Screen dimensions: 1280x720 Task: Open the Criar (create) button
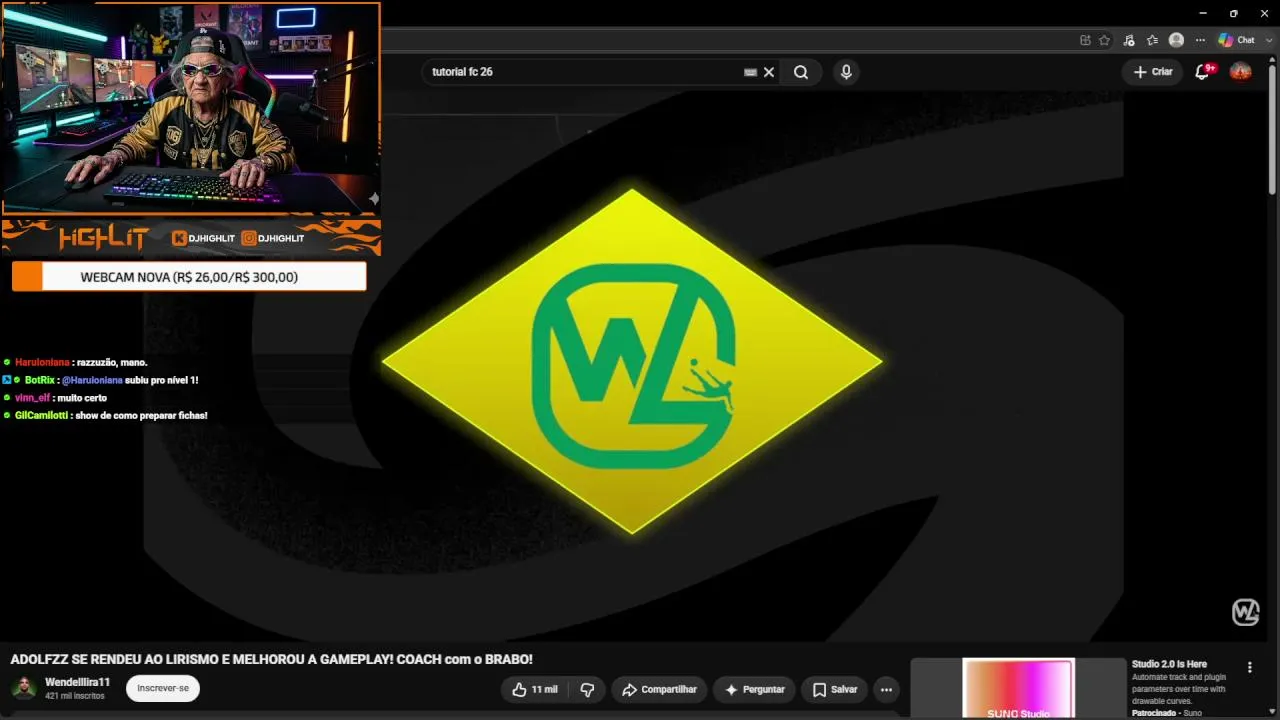click(x=1152, y=72)
